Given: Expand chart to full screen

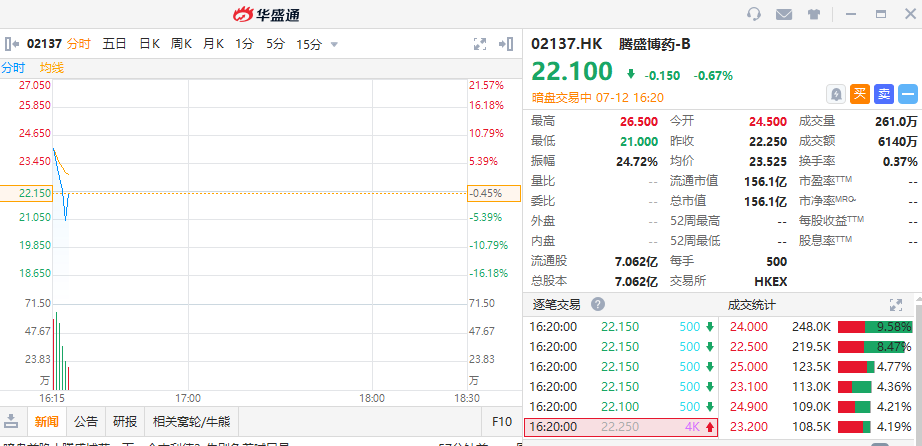Looking at the screenshot, I should tap(480, 44).
